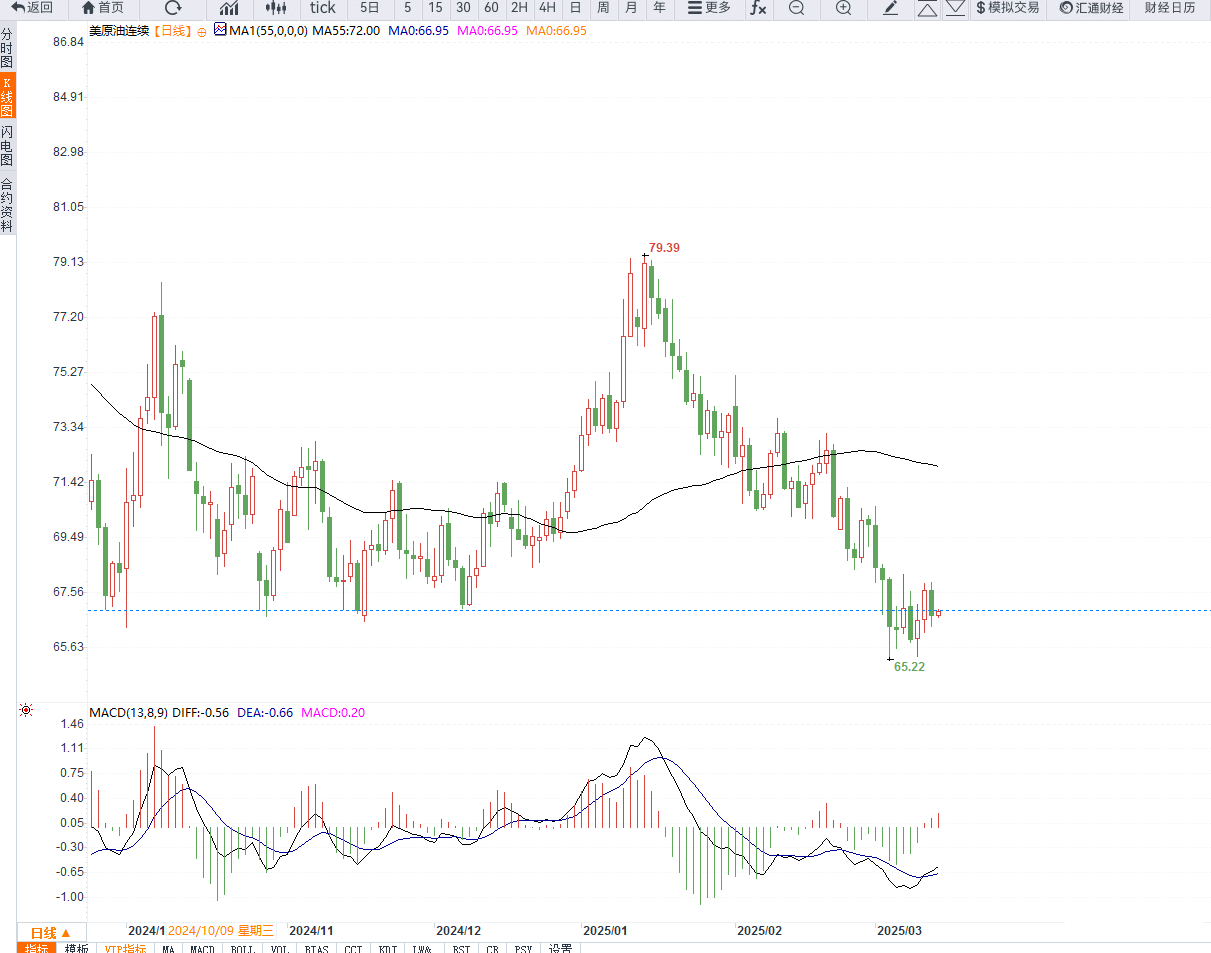Zoom out with the minus magnifier
1211x953 pixels.
pos(796,8)
